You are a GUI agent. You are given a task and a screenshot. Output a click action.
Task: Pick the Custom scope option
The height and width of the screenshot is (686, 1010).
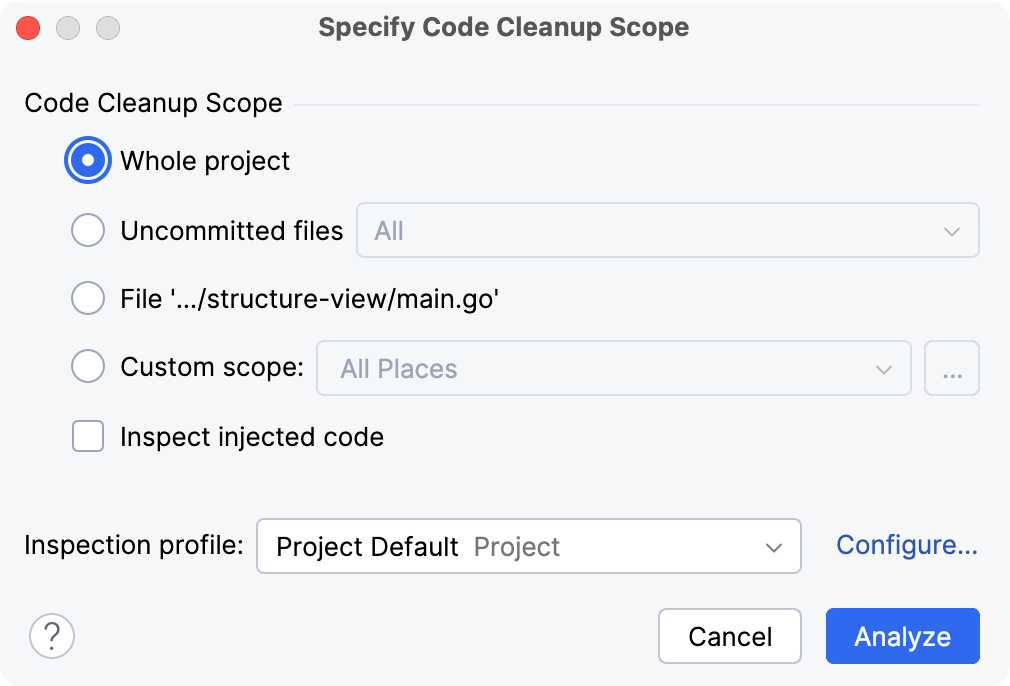pos(87,366)
